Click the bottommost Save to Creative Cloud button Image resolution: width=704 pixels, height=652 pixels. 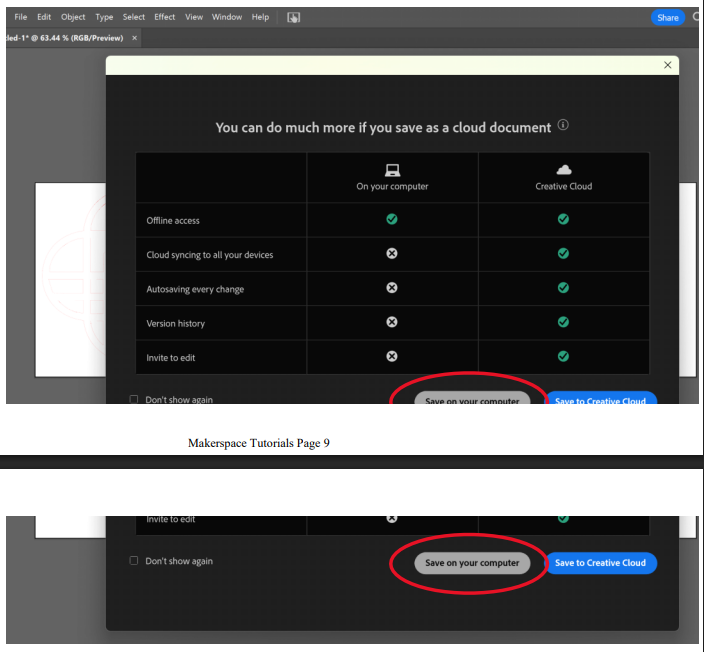pyautogui.click(x=600, y=563)
